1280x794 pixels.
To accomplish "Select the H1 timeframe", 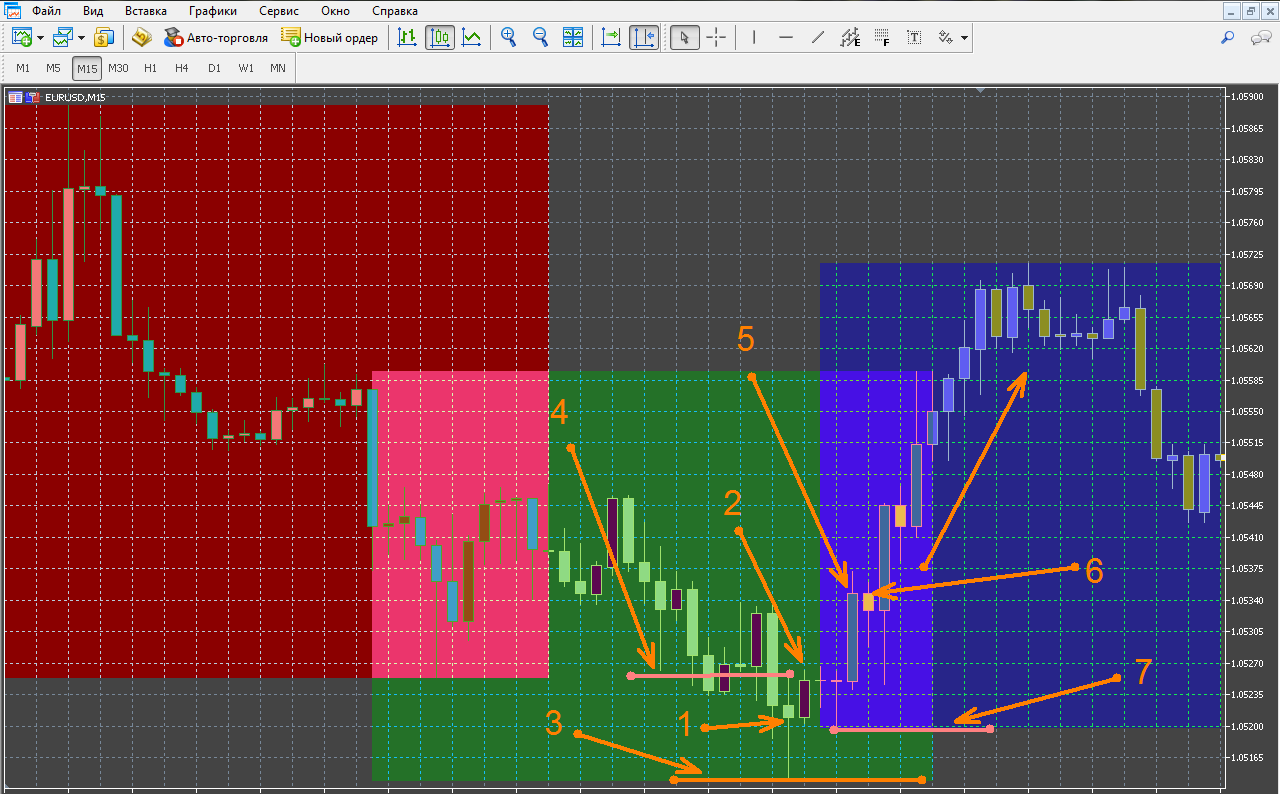I will 150,68.
